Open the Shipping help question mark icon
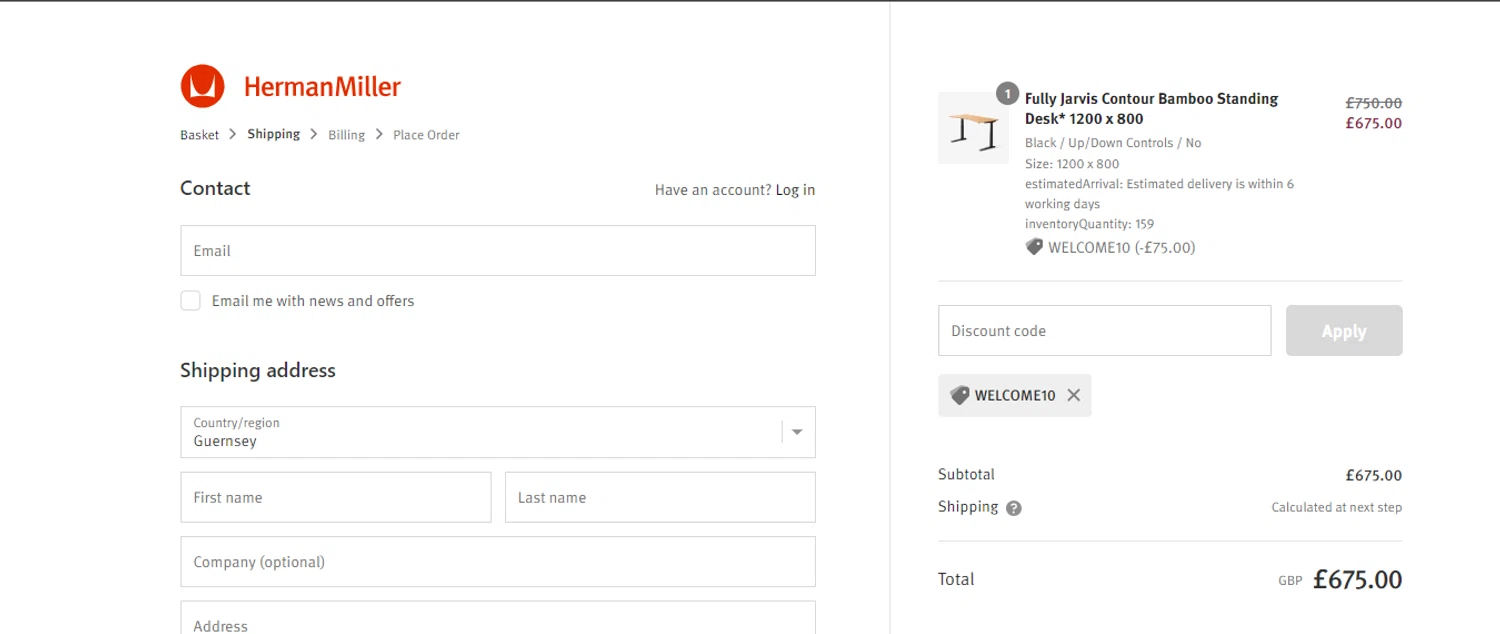 click(1014, 508)
